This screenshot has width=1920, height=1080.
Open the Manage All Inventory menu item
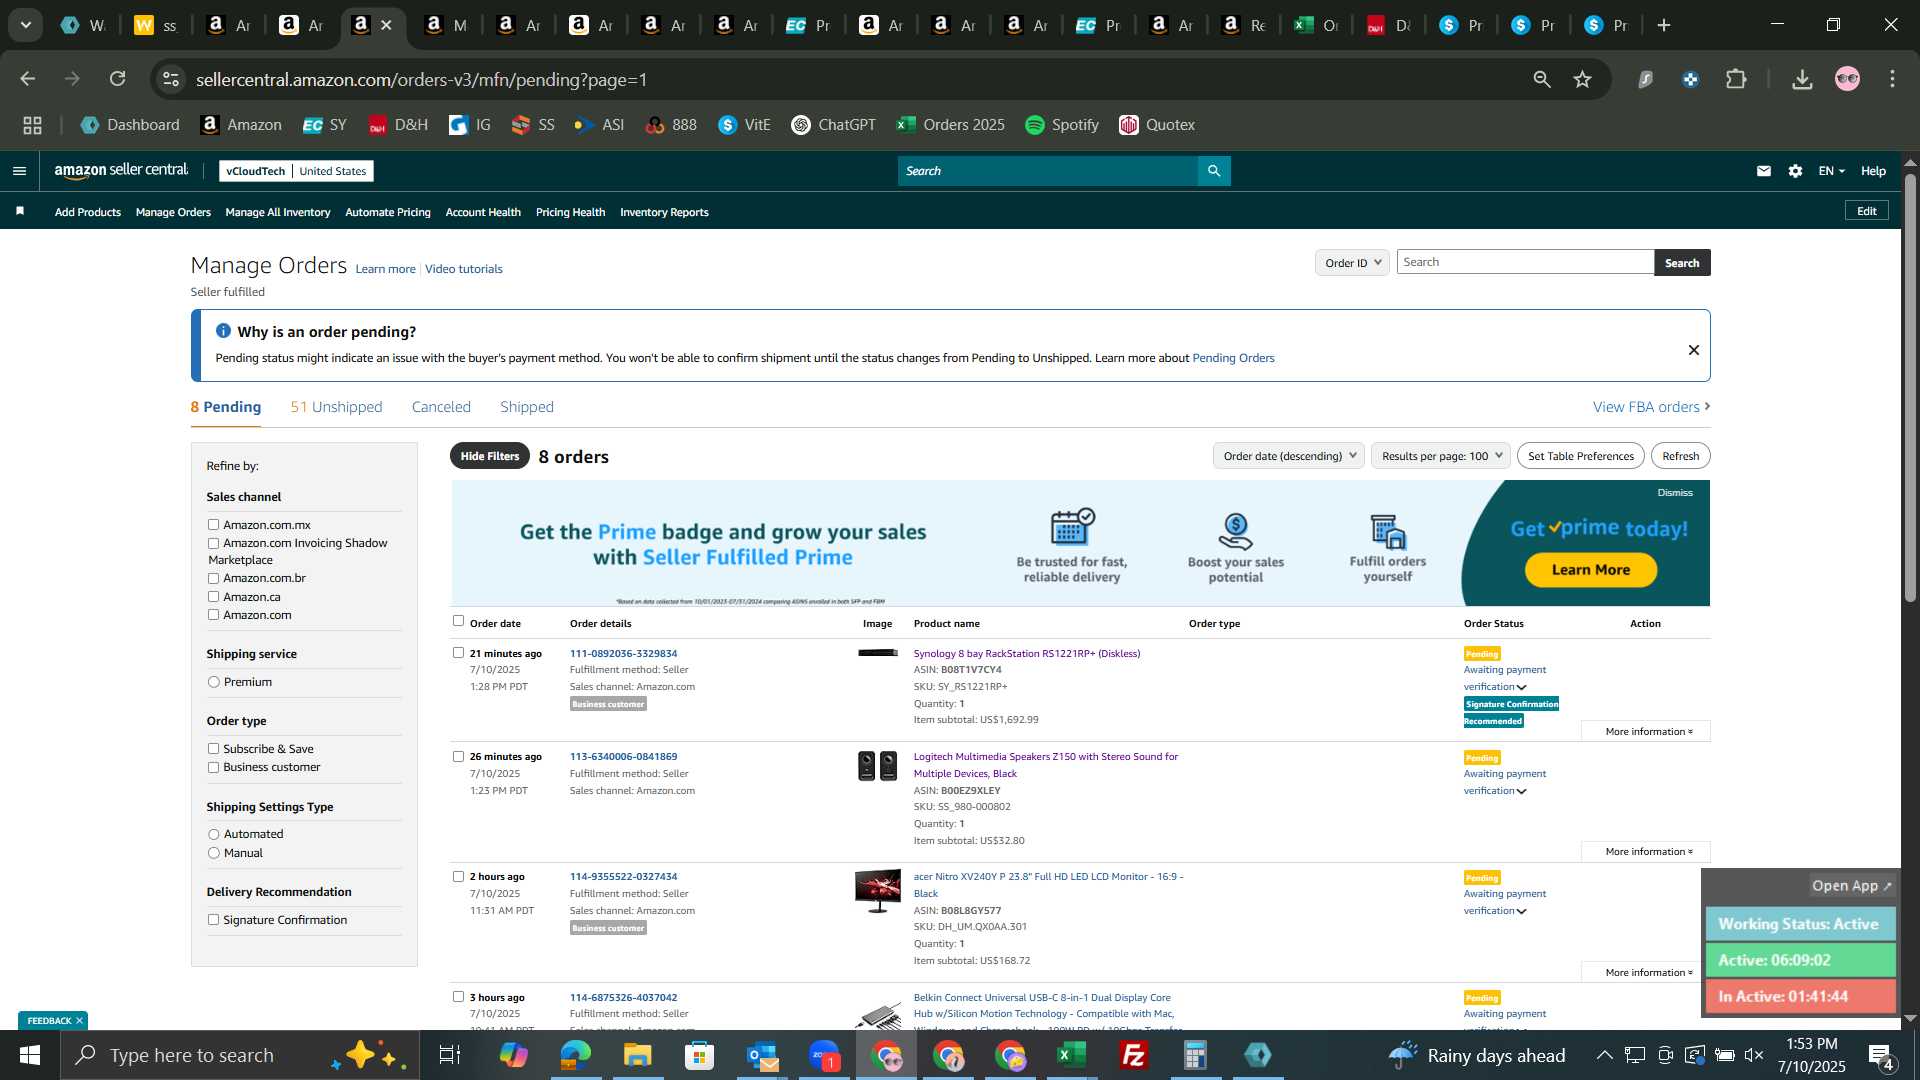click(x=278, y=212)
